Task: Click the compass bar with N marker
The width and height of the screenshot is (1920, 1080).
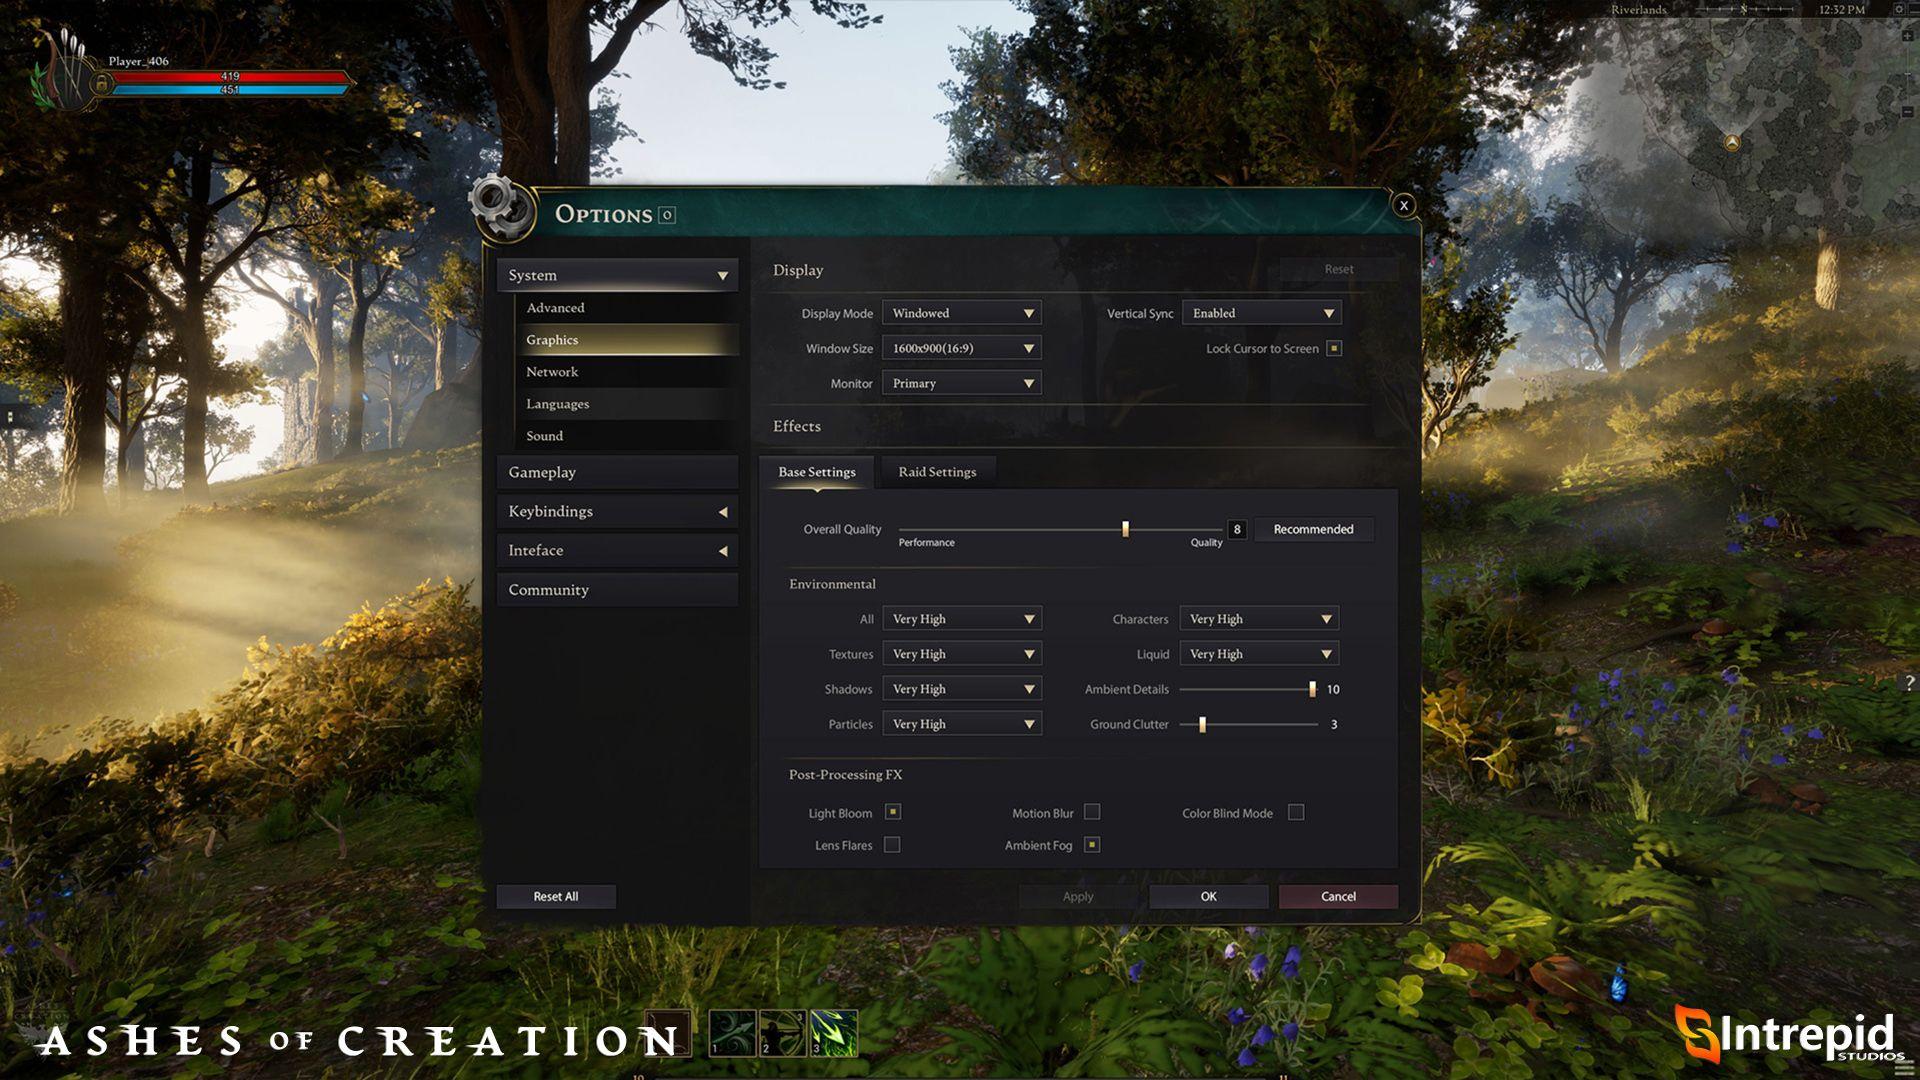Action: tap(1743, 9)
